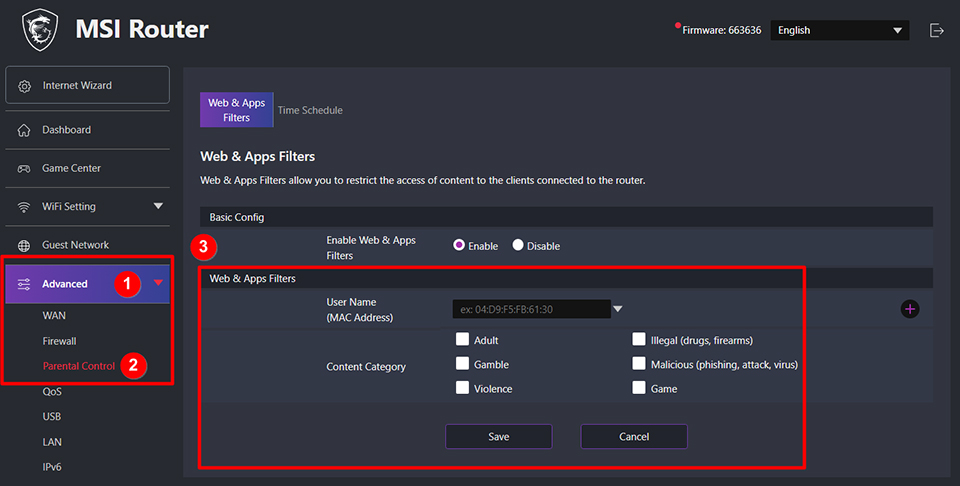
Task: Switch to the Web & Apps Filters tab
Action: tap(236, 110)
